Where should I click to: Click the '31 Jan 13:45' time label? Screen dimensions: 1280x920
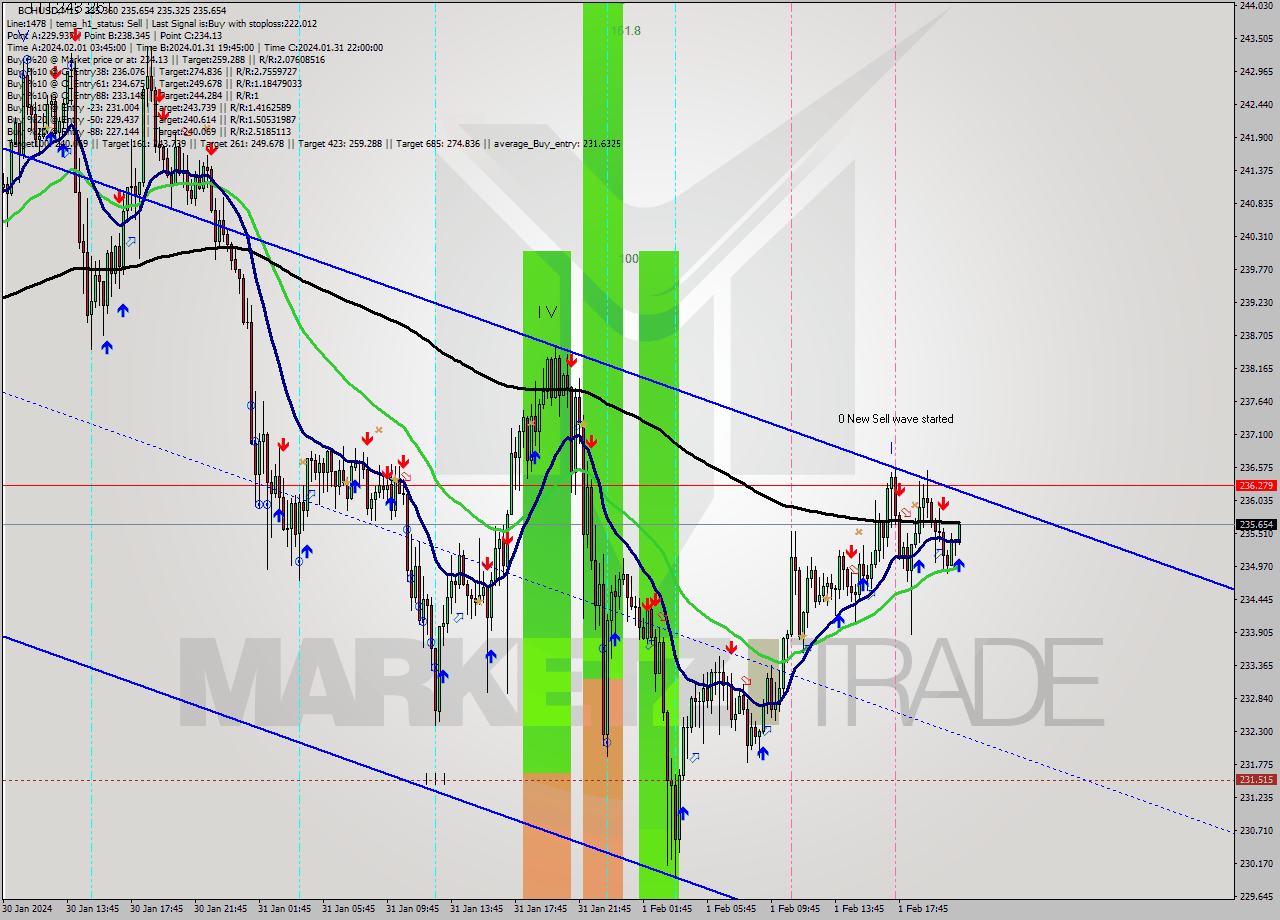[479, 910]
